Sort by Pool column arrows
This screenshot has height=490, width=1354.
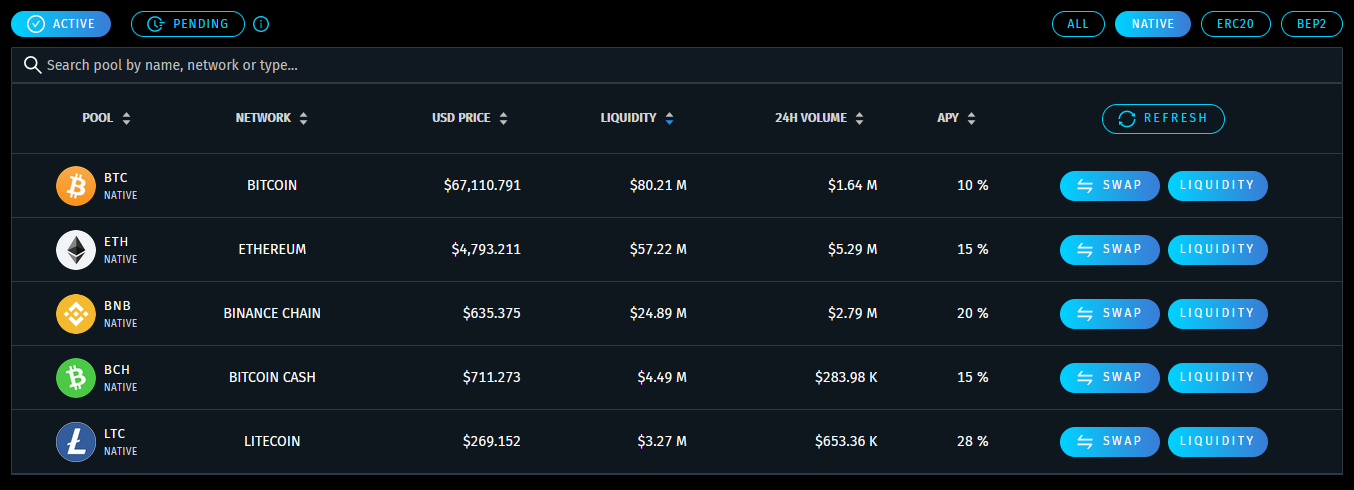[126, 118]
